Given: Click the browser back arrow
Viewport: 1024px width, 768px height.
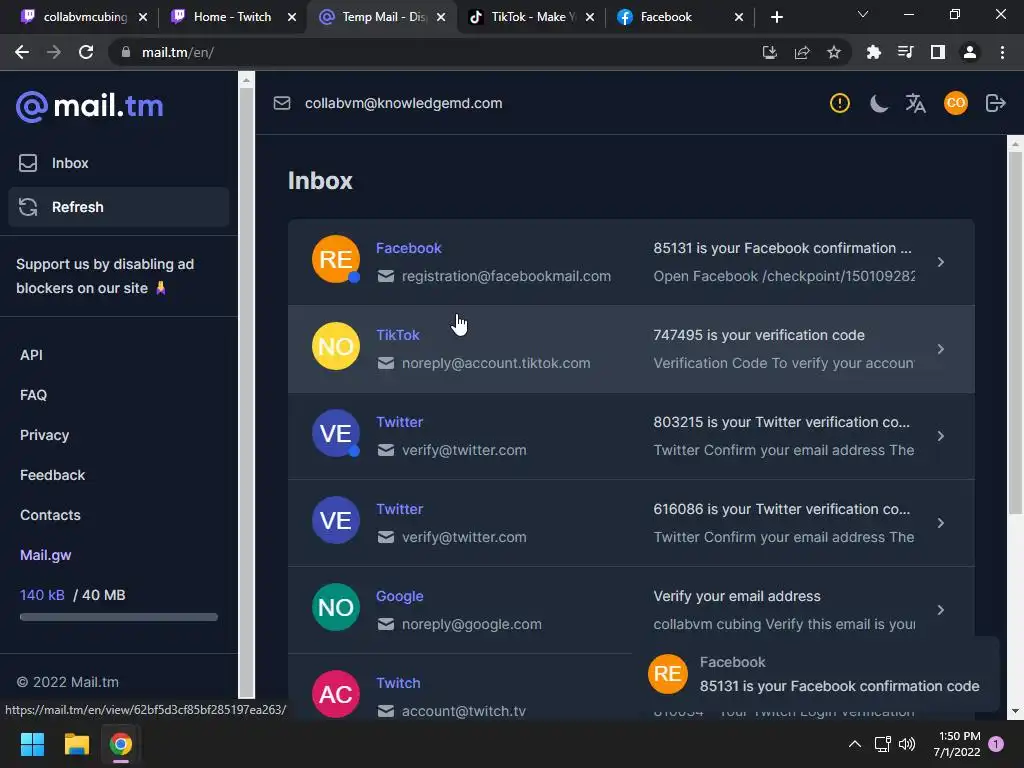Looking at the screenshot, I should click(22, 52).
